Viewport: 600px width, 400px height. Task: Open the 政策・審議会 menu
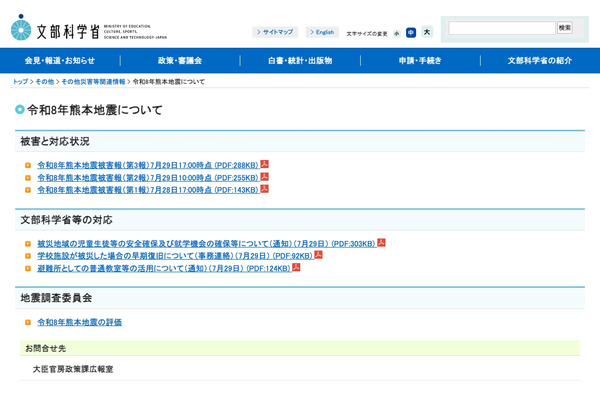coord(180,60)
